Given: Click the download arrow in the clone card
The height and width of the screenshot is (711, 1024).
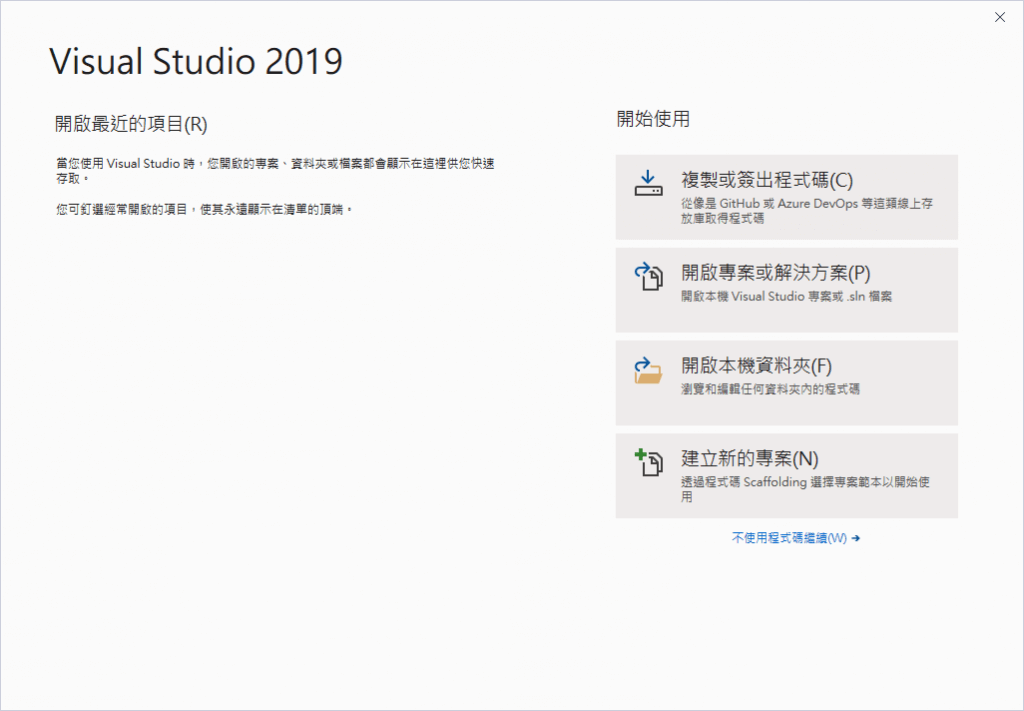Looking at the screenshot, I should (x=646, y=178).
